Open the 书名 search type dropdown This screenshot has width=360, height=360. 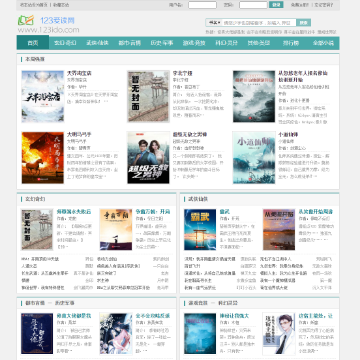[215, 23]
